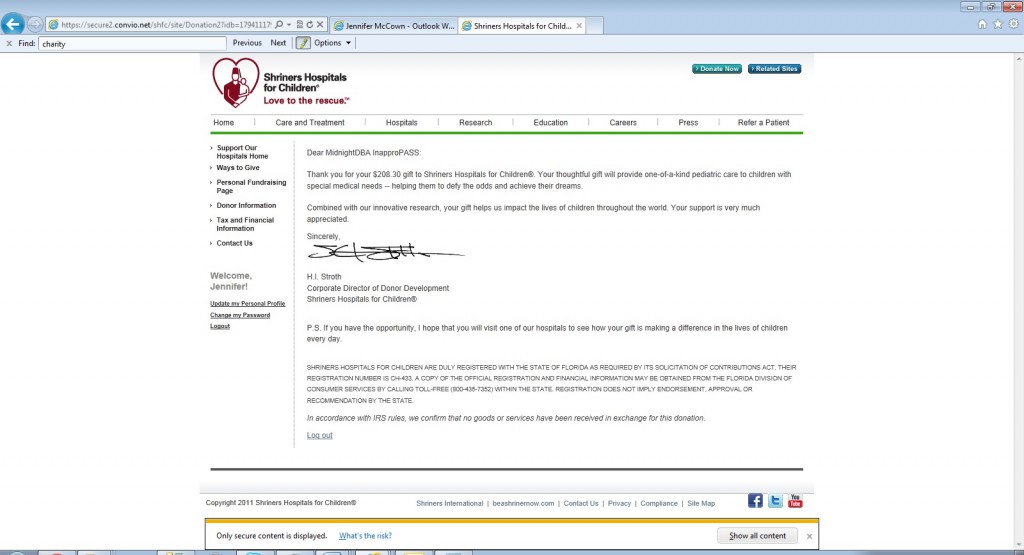Open the What's the risk? link

365,536
